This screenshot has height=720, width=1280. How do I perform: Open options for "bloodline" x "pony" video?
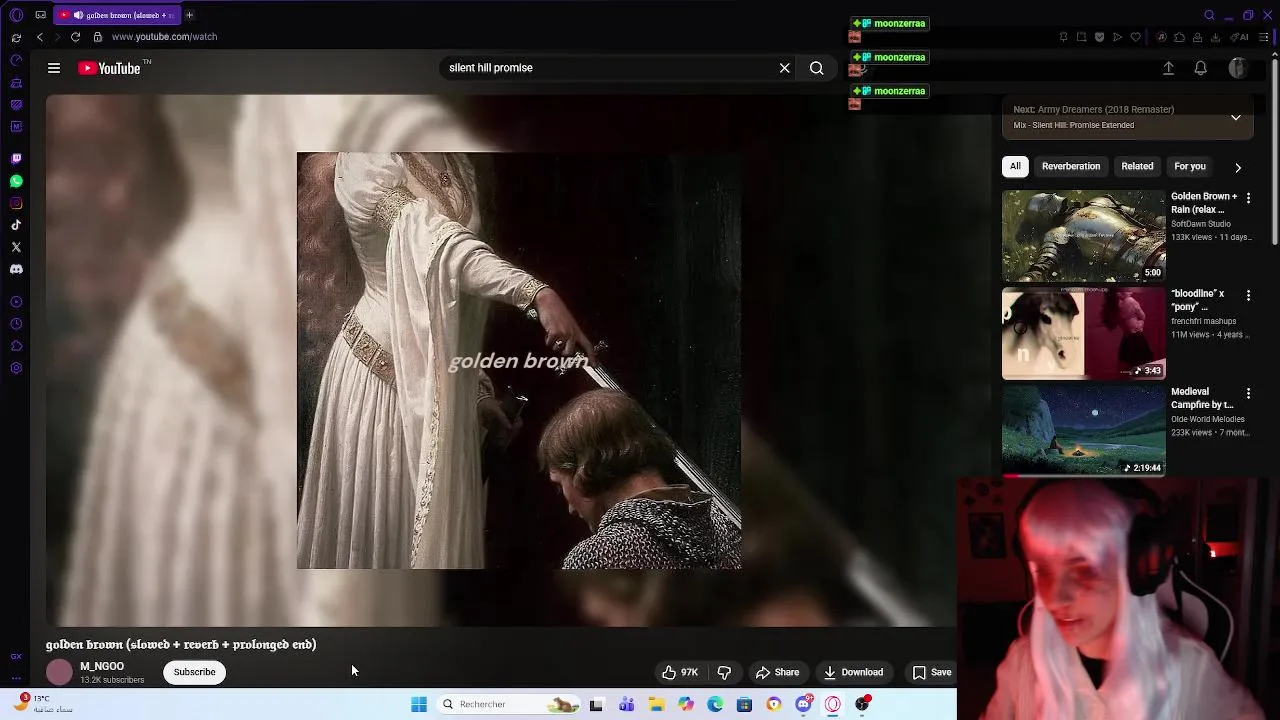point(1248,295)
